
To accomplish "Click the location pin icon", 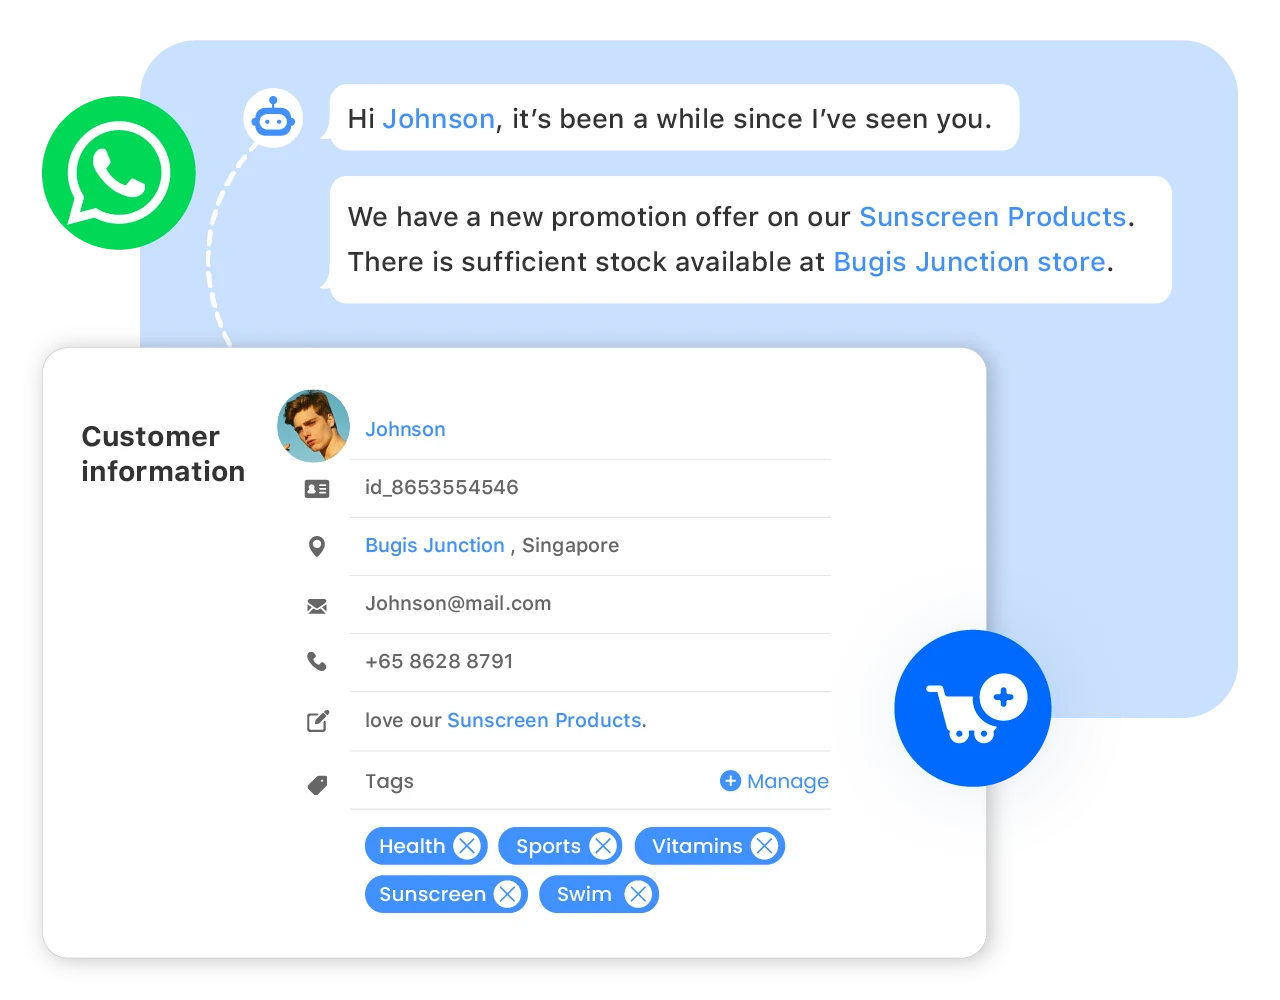I will point(317,546).
